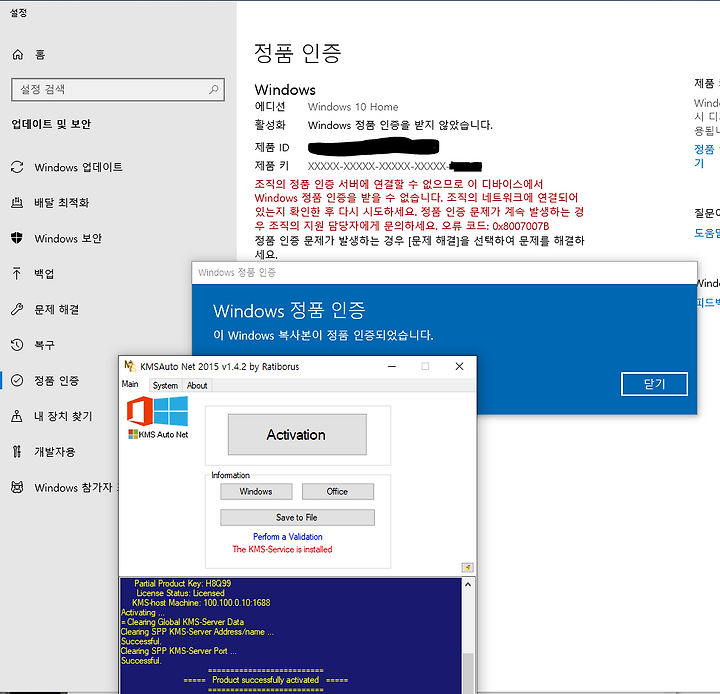Click 'Clearing Global KMS-Server Data' log line
Screen dimensions: 720x694
pos(185,622)
